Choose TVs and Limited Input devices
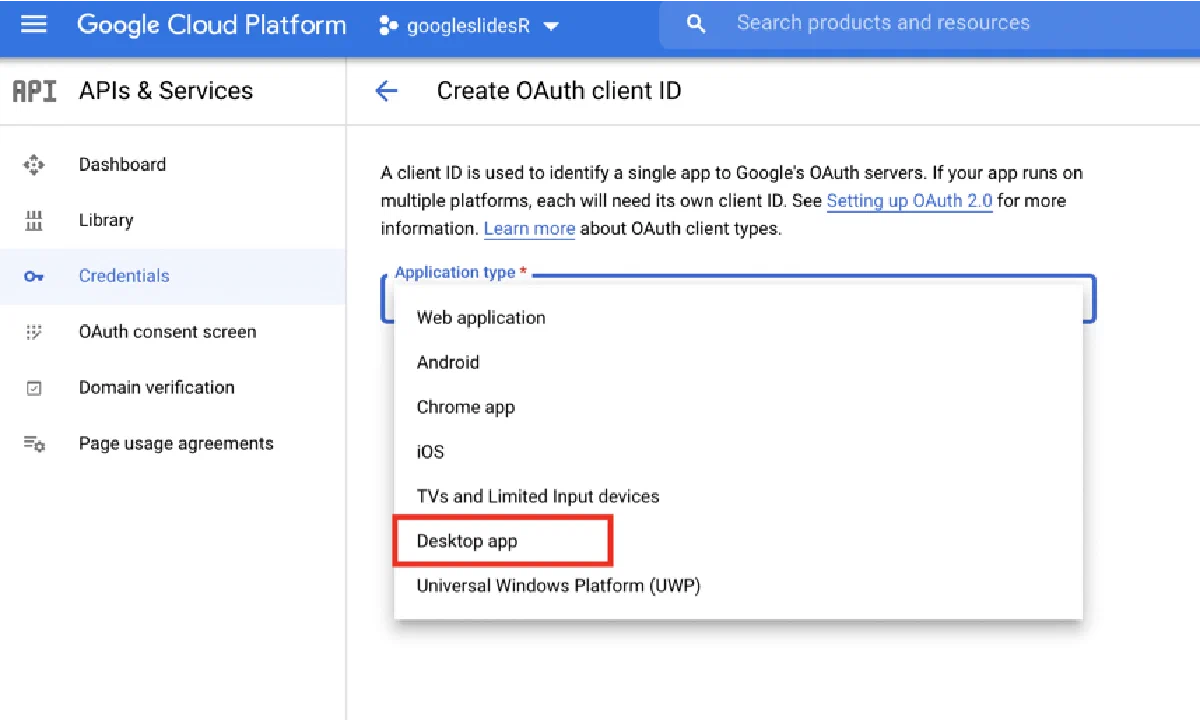Viewport: 1200px width, 720px height. [738, 497]
